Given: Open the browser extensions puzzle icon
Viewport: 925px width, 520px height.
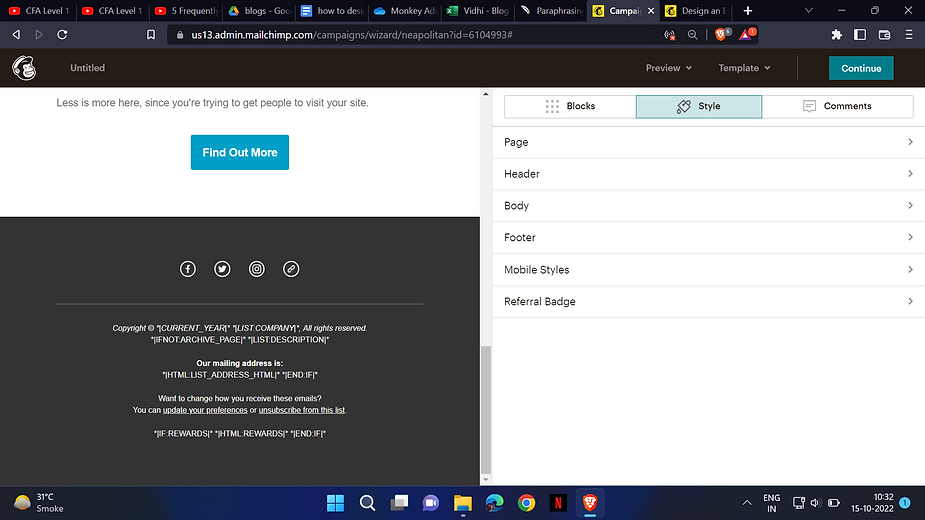Looking at the screenshot, I should (x=836, y=34).
